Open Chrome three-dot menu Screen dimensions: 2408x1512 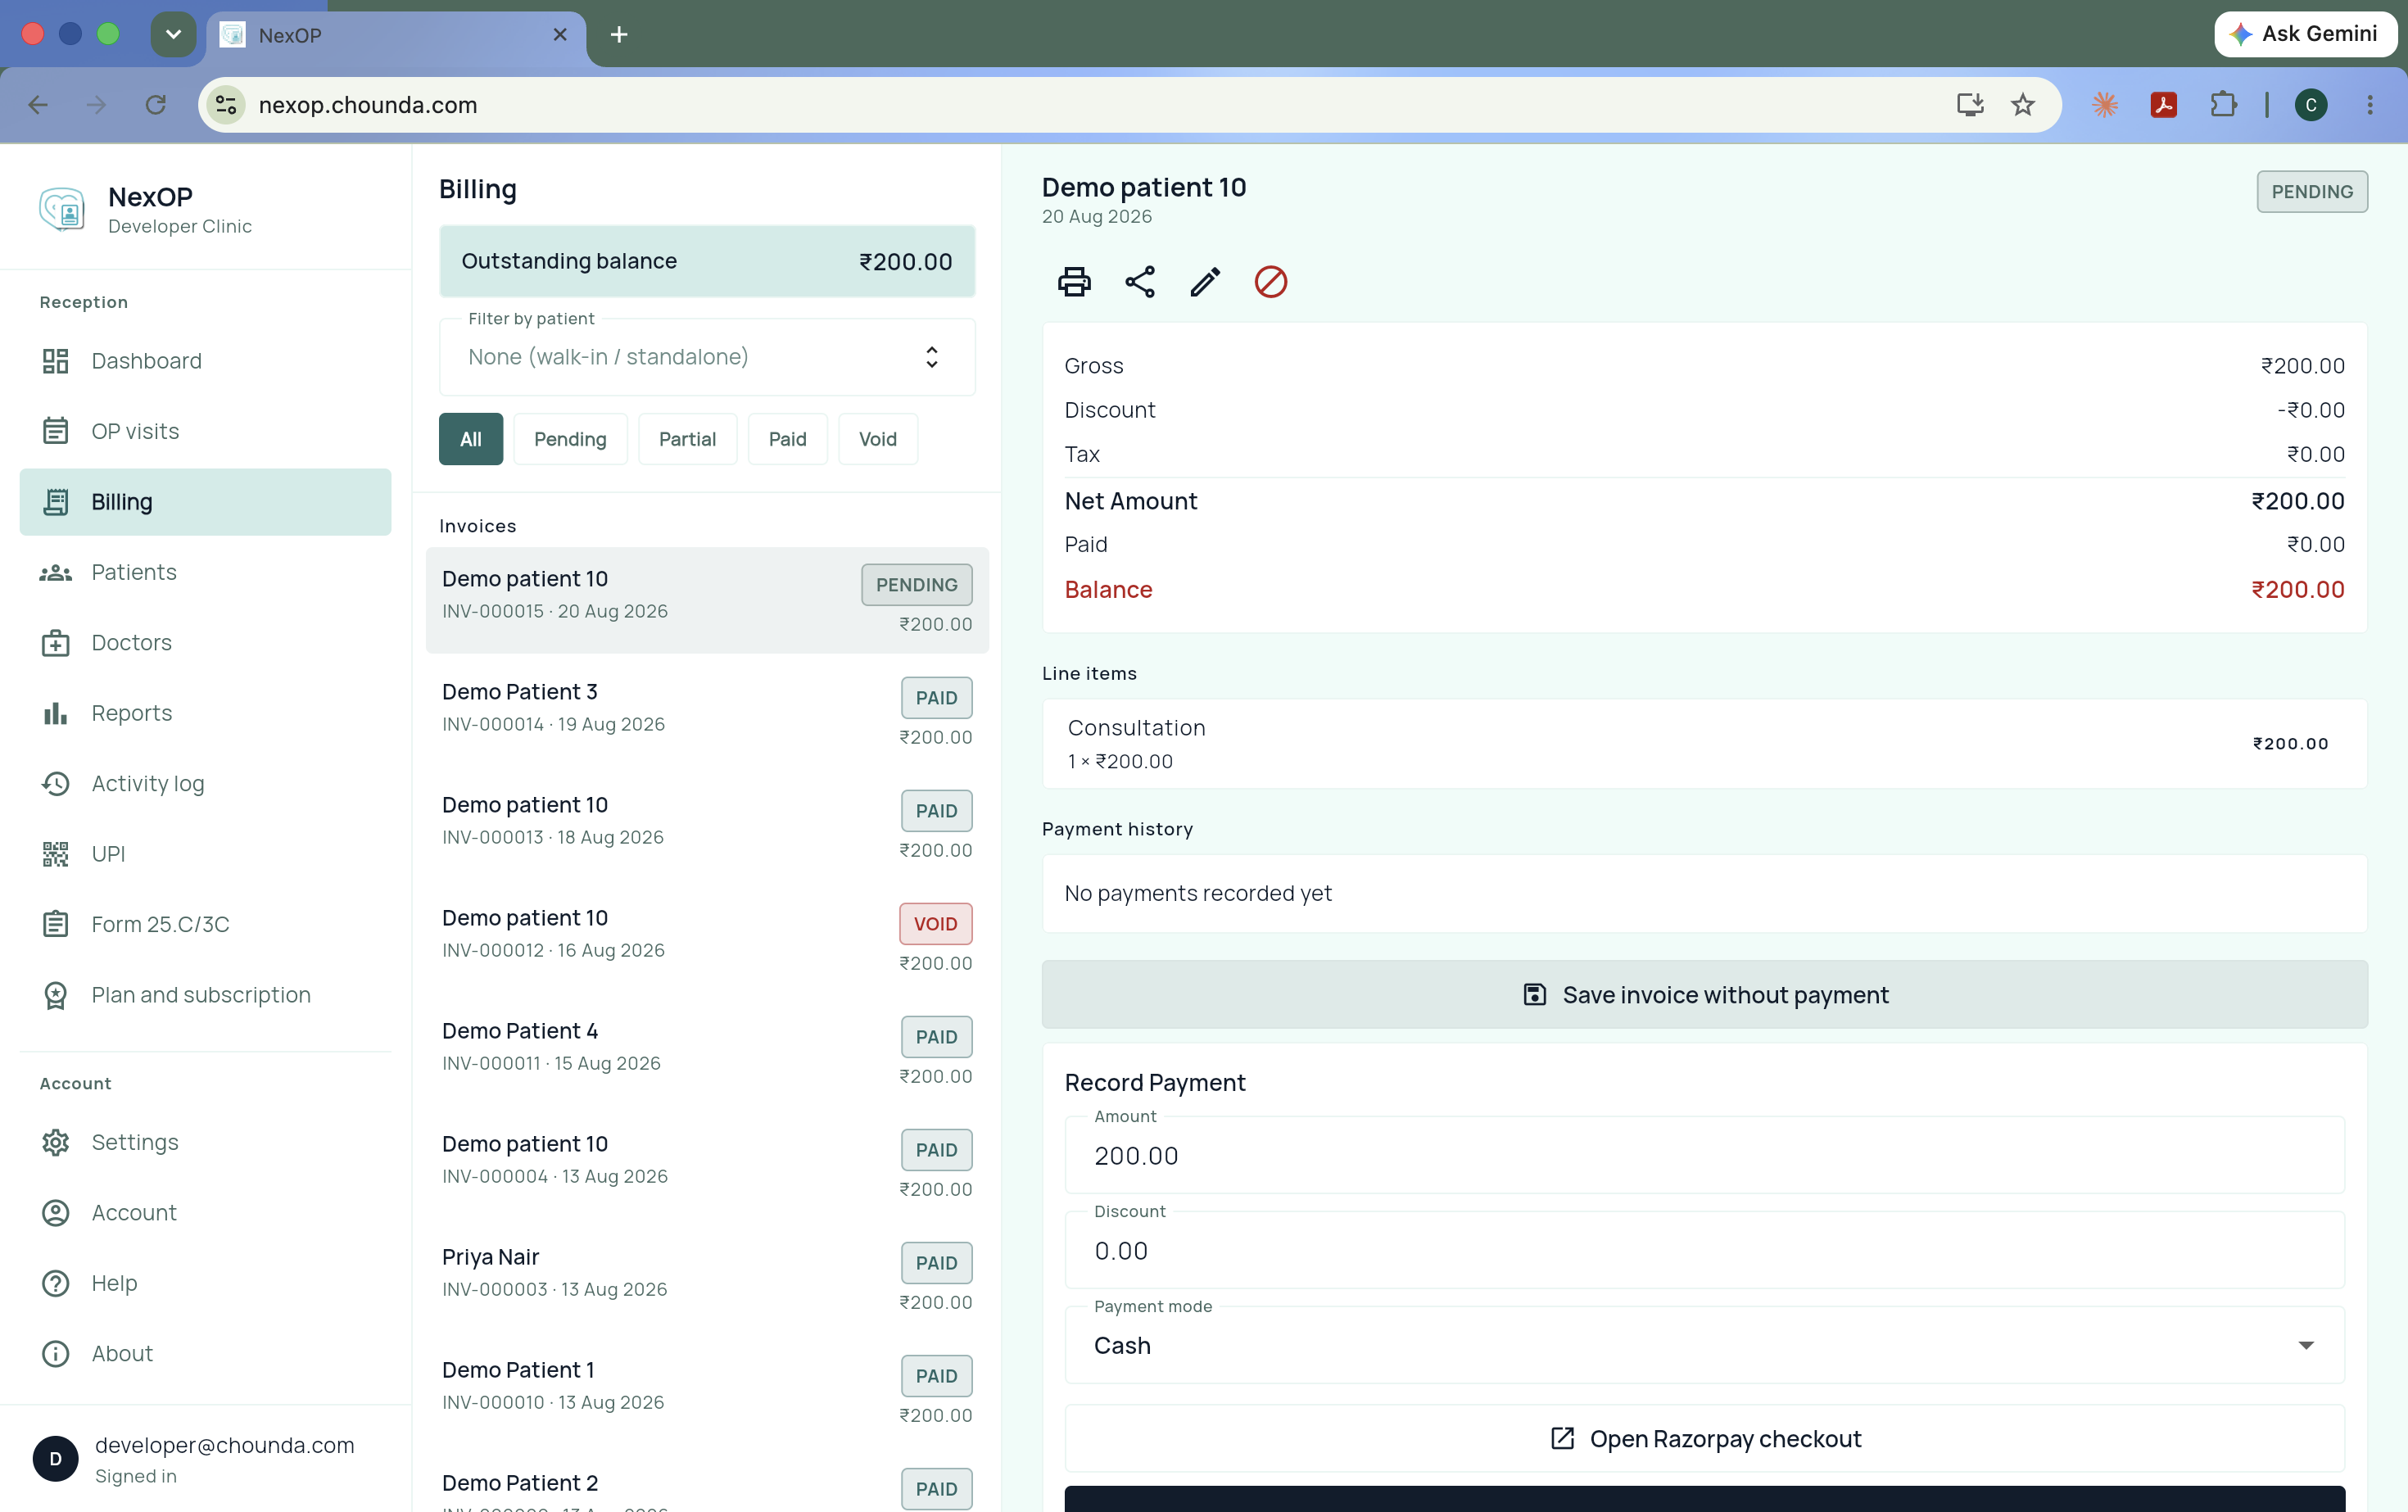click(2370, 105)
